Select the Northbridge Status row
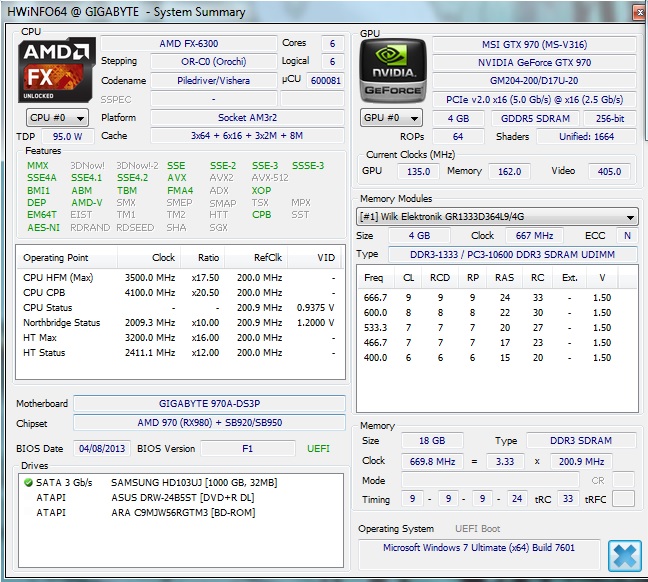648x582 pixels. (180, 322)
